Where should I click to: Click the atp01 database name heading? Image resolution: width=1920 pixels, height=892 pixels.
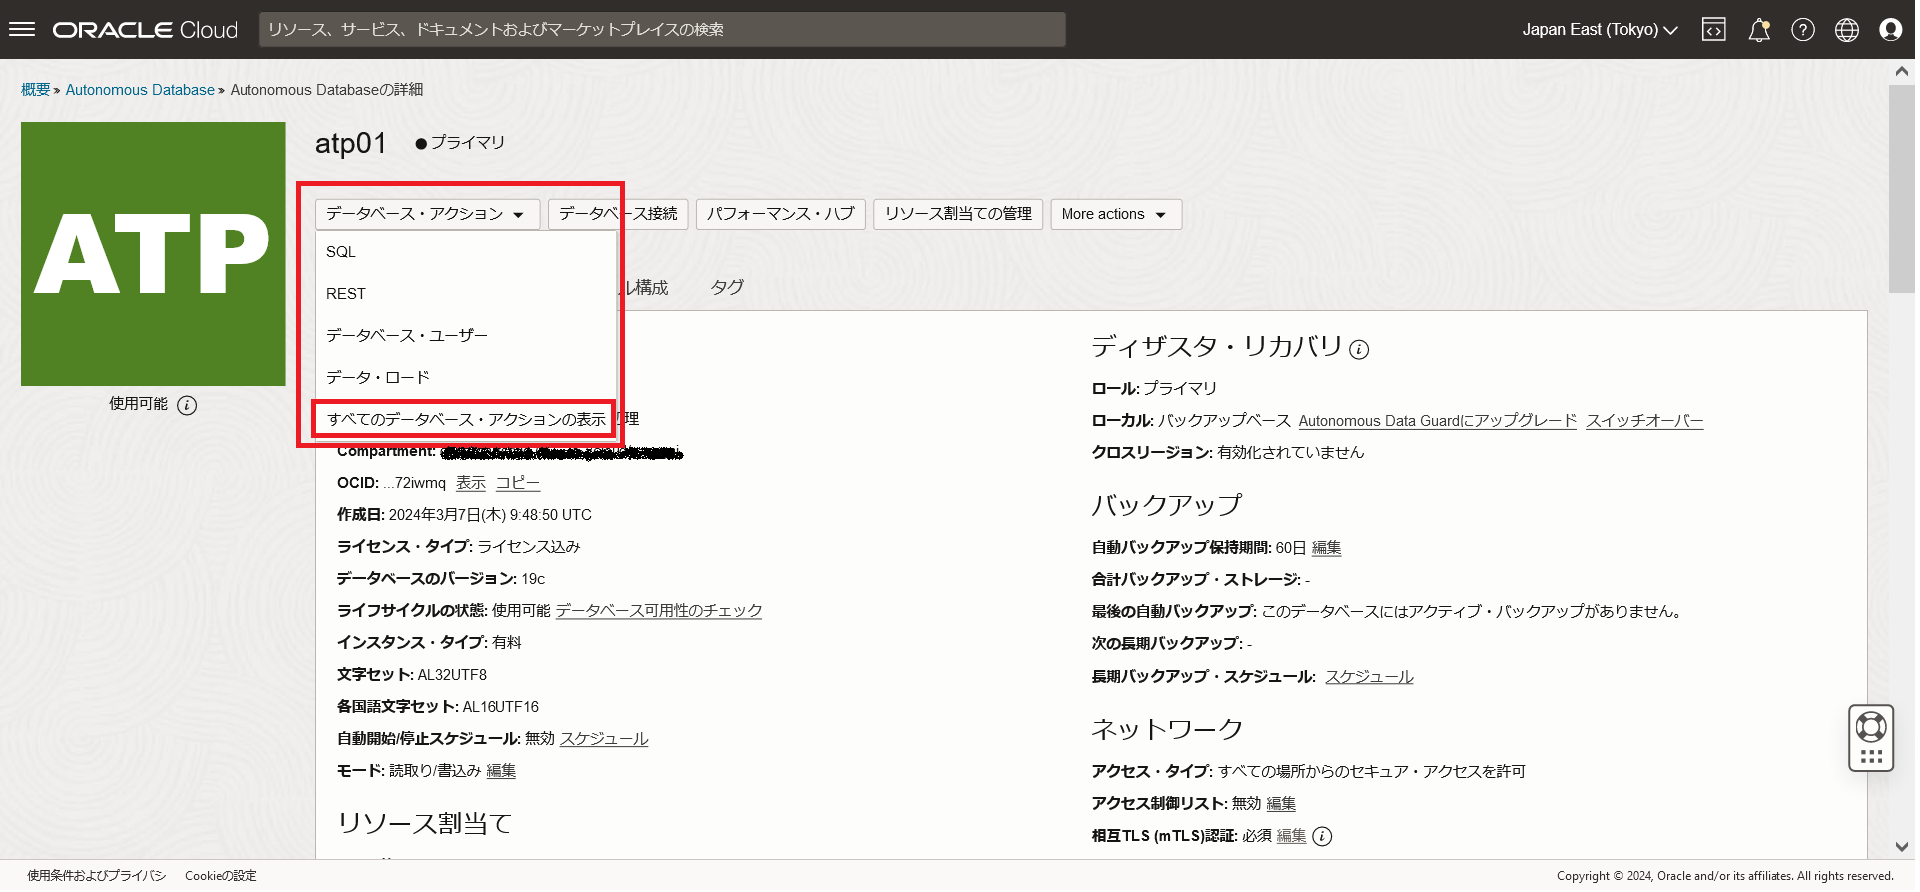click(x=351, y=144)
